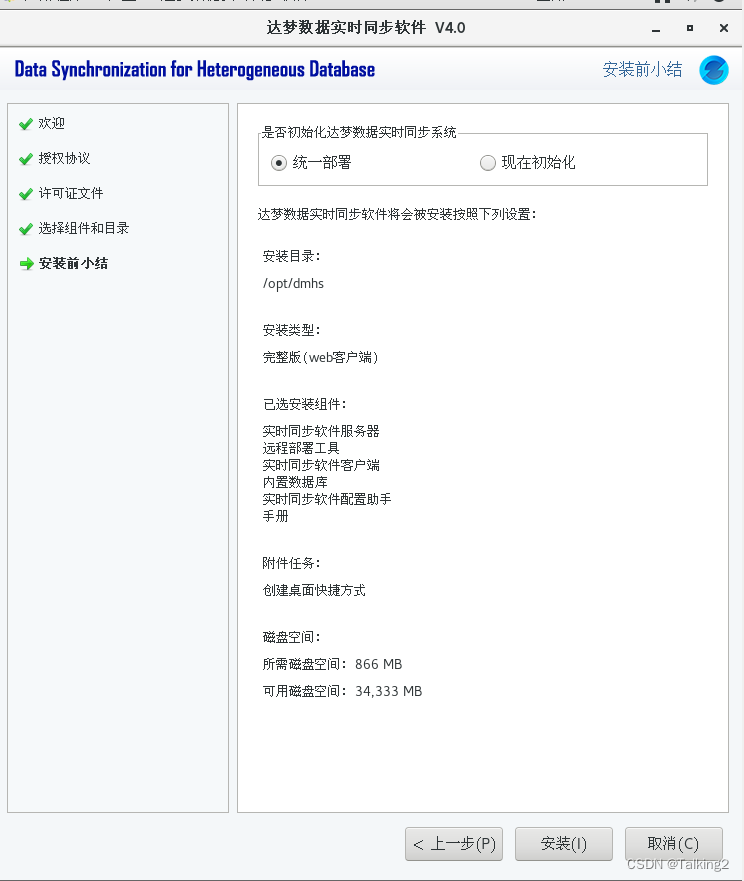
Task: Maximize the installer window
Action: (689, 28)
